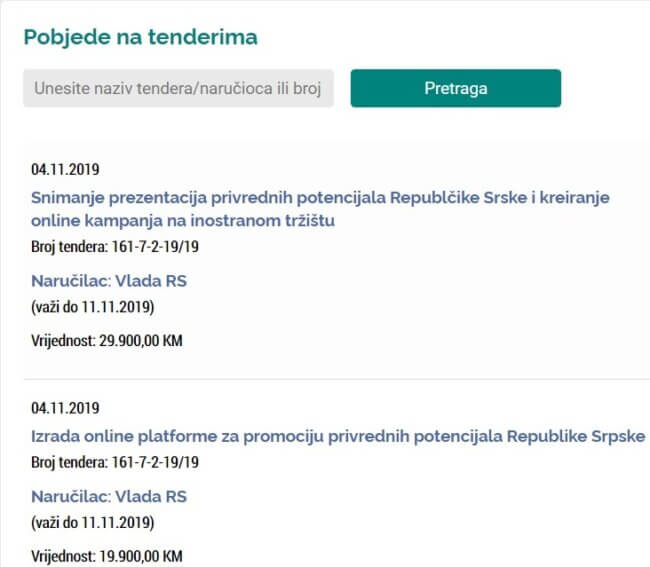Viewport: 650px width, 567px height.
Task: Click the tender search input field
Action: tap(178, 88)
